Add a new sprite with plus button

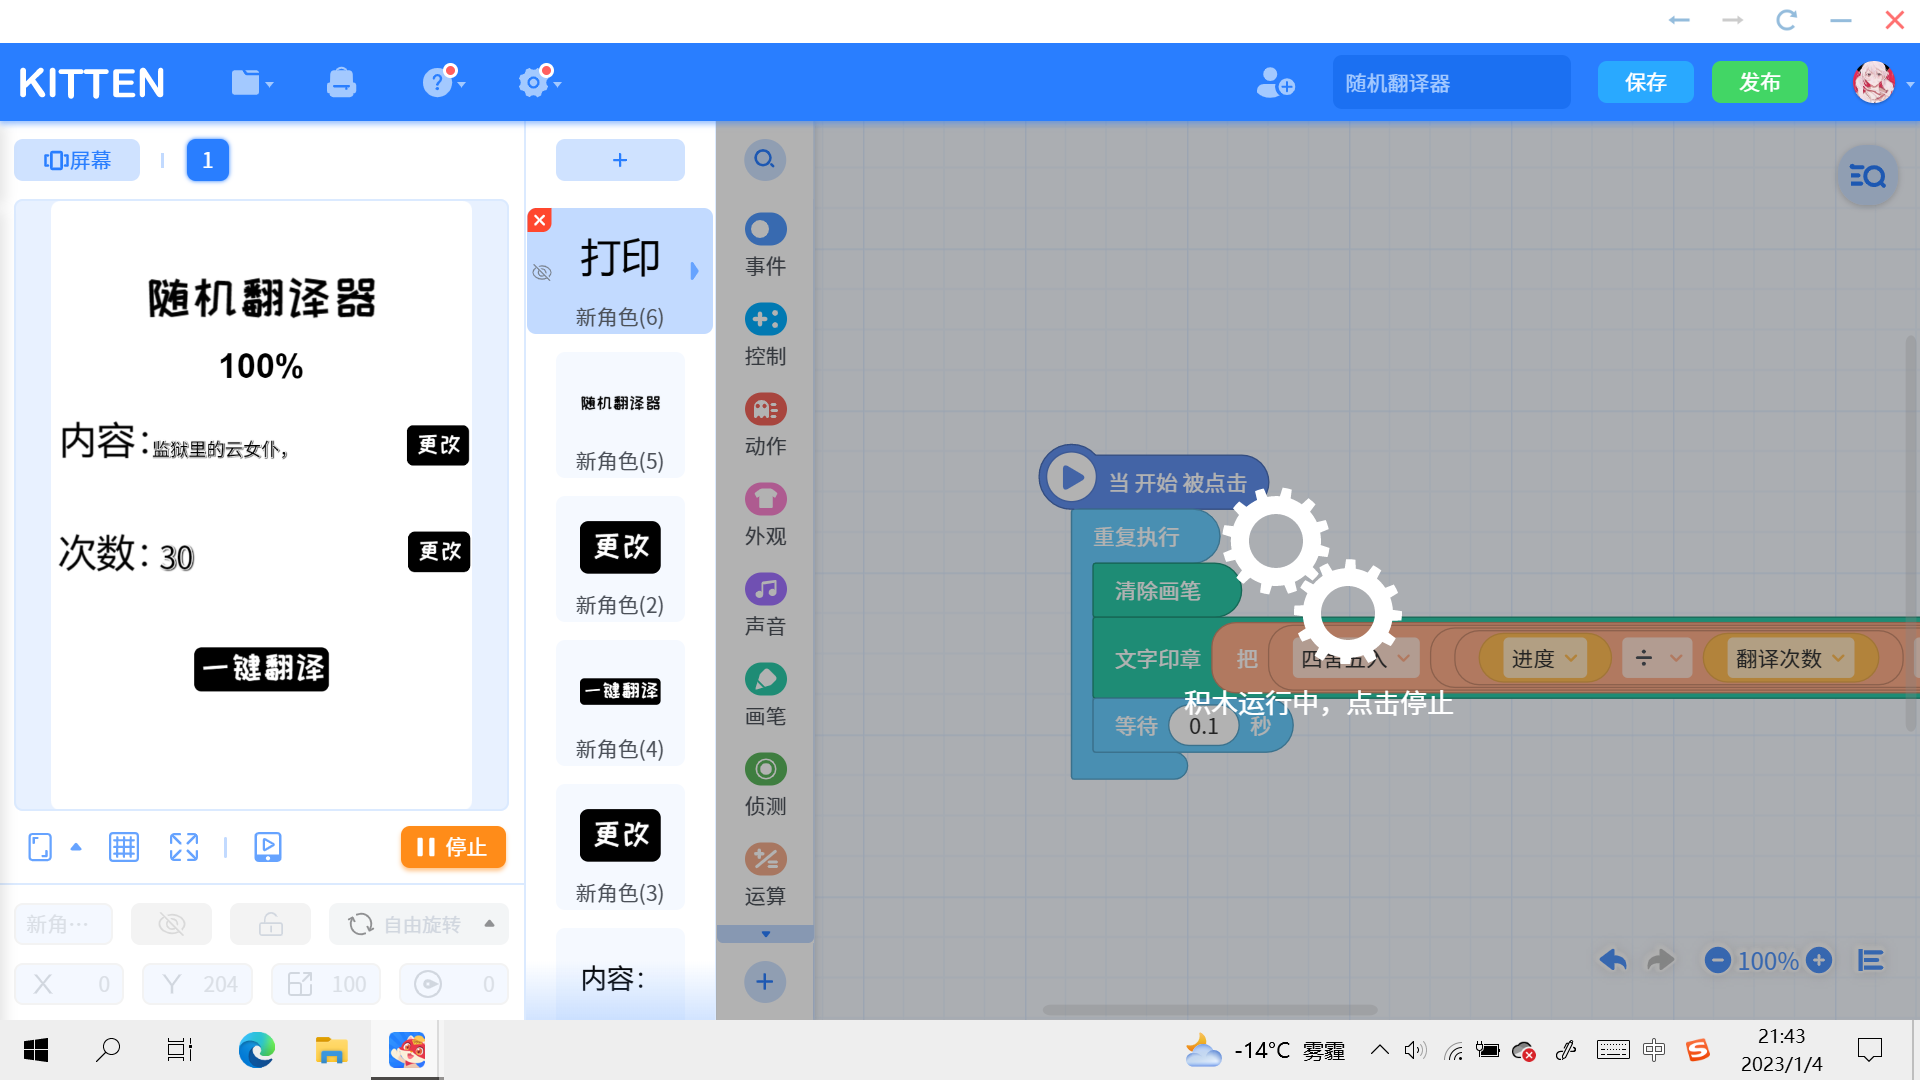coord(620,160)
